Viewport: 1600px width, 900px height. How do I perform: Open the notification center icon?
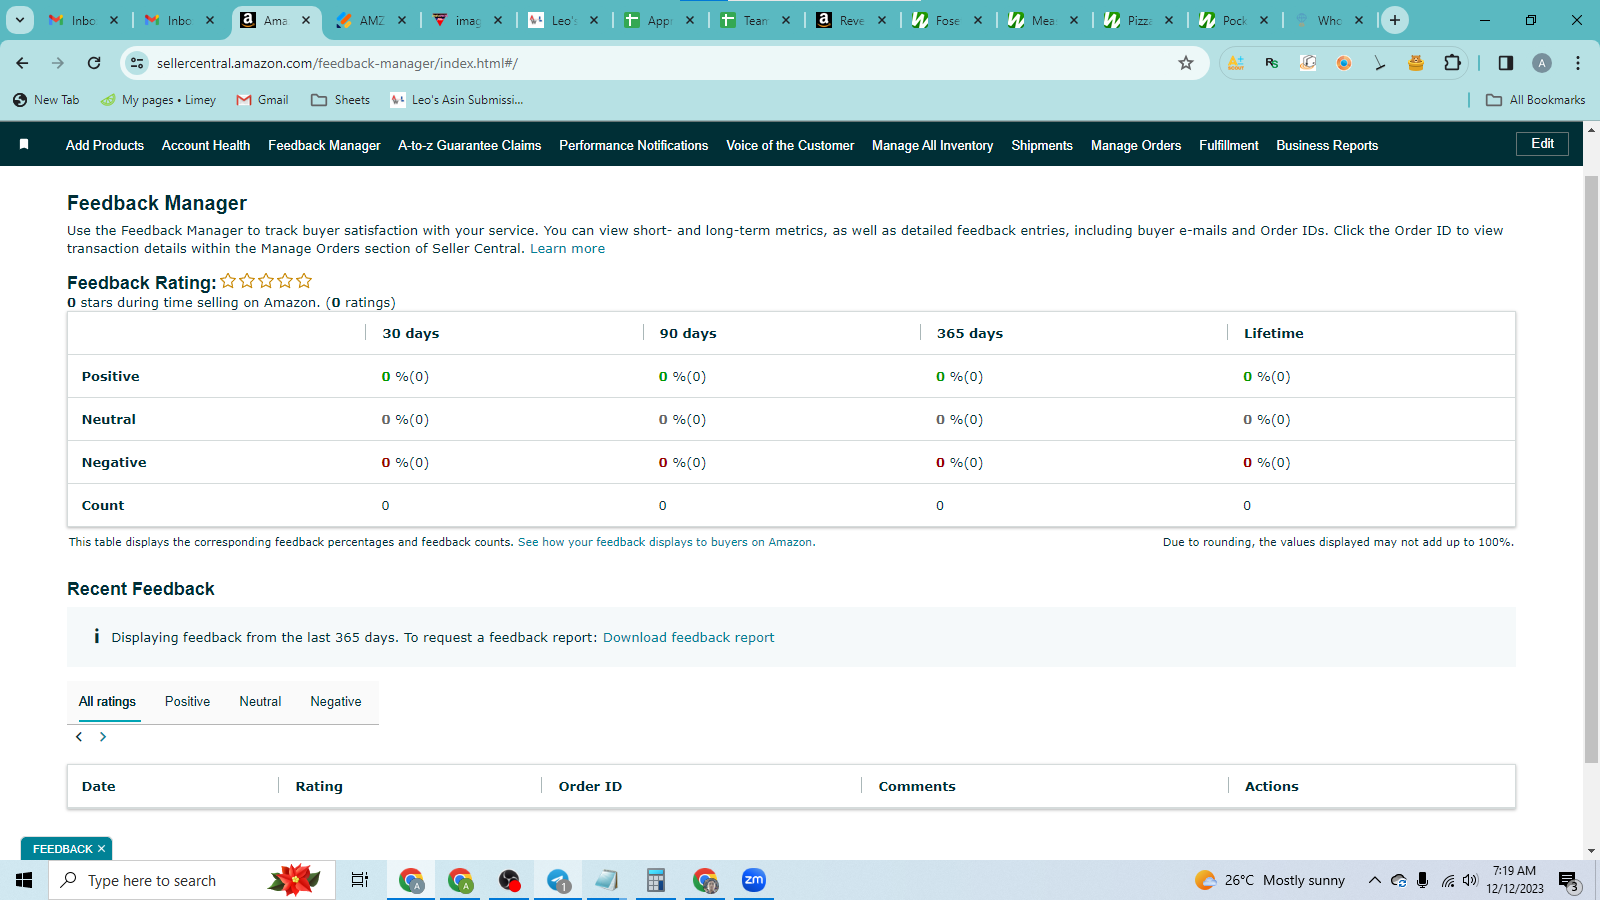click(x=1570, y=881)
